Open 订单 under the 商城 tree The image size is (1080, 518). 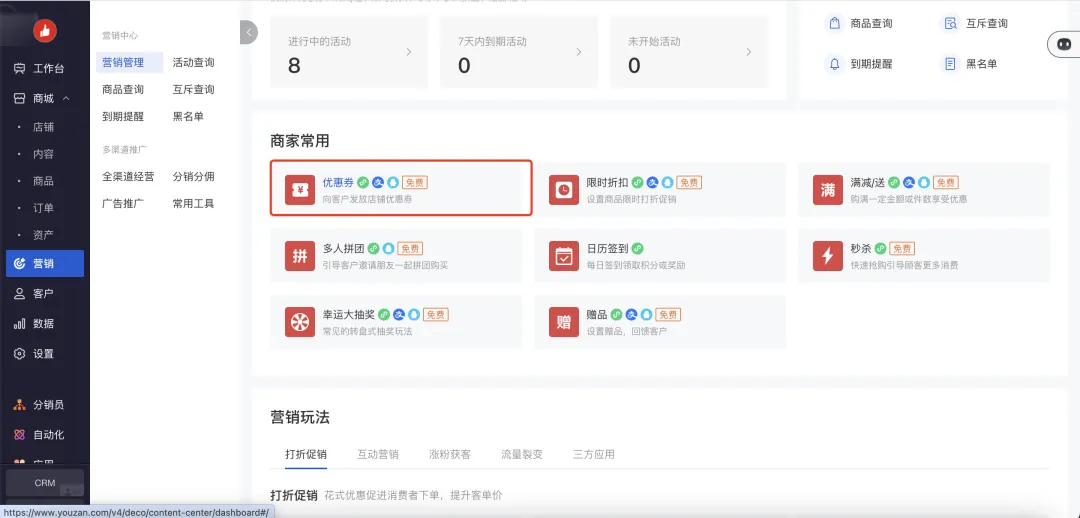pos(43,208)
